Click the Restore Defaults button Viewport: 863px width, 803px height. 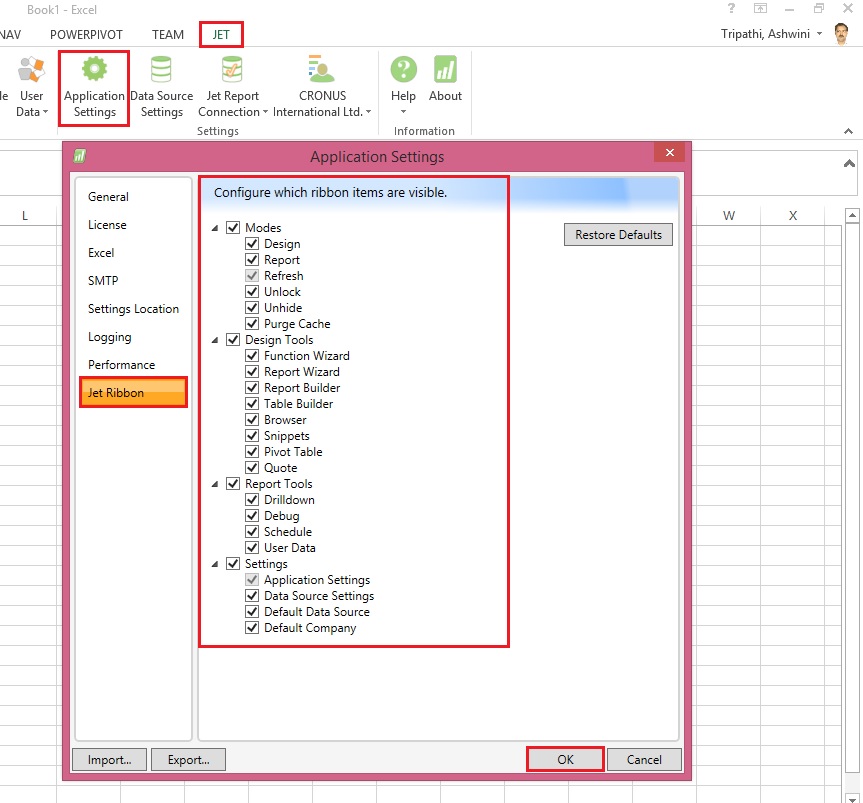[x=618, y=235]
